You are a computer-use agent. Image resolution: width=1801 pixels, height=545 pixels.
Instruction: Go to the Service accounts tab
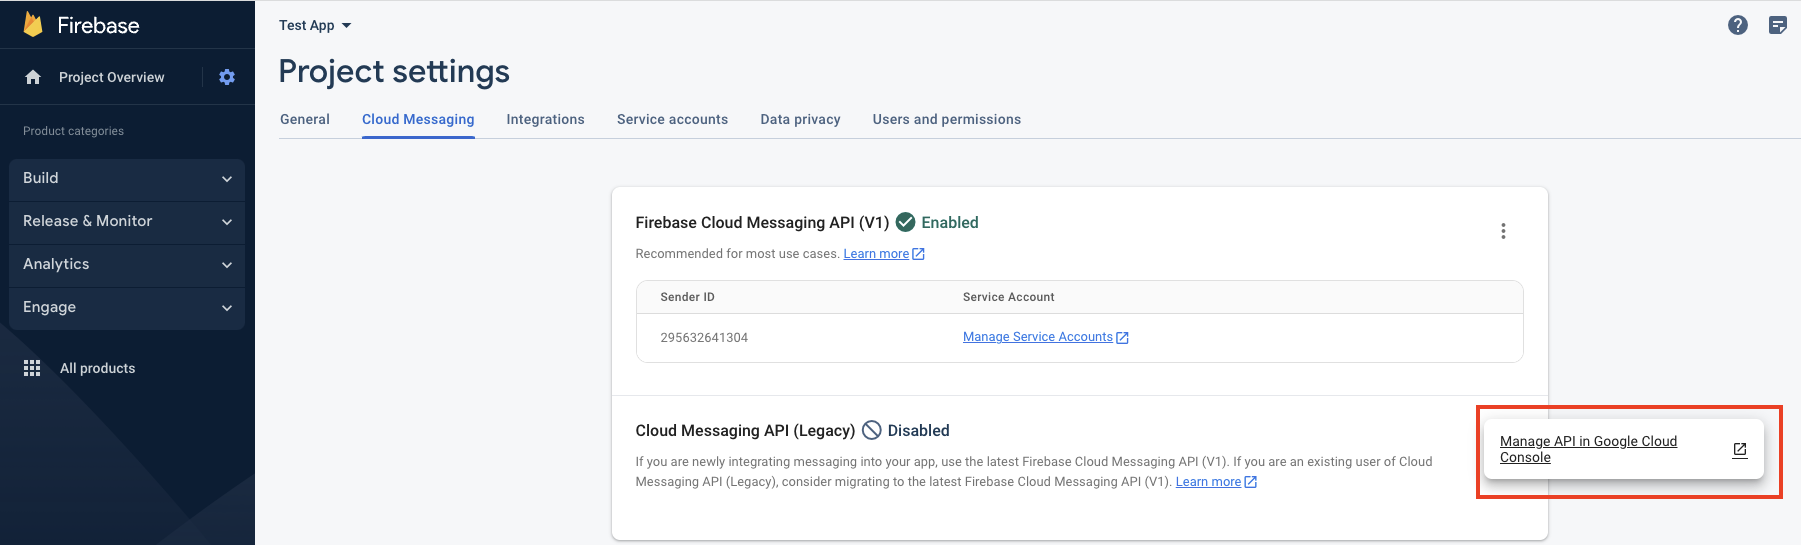coord(672,119)
